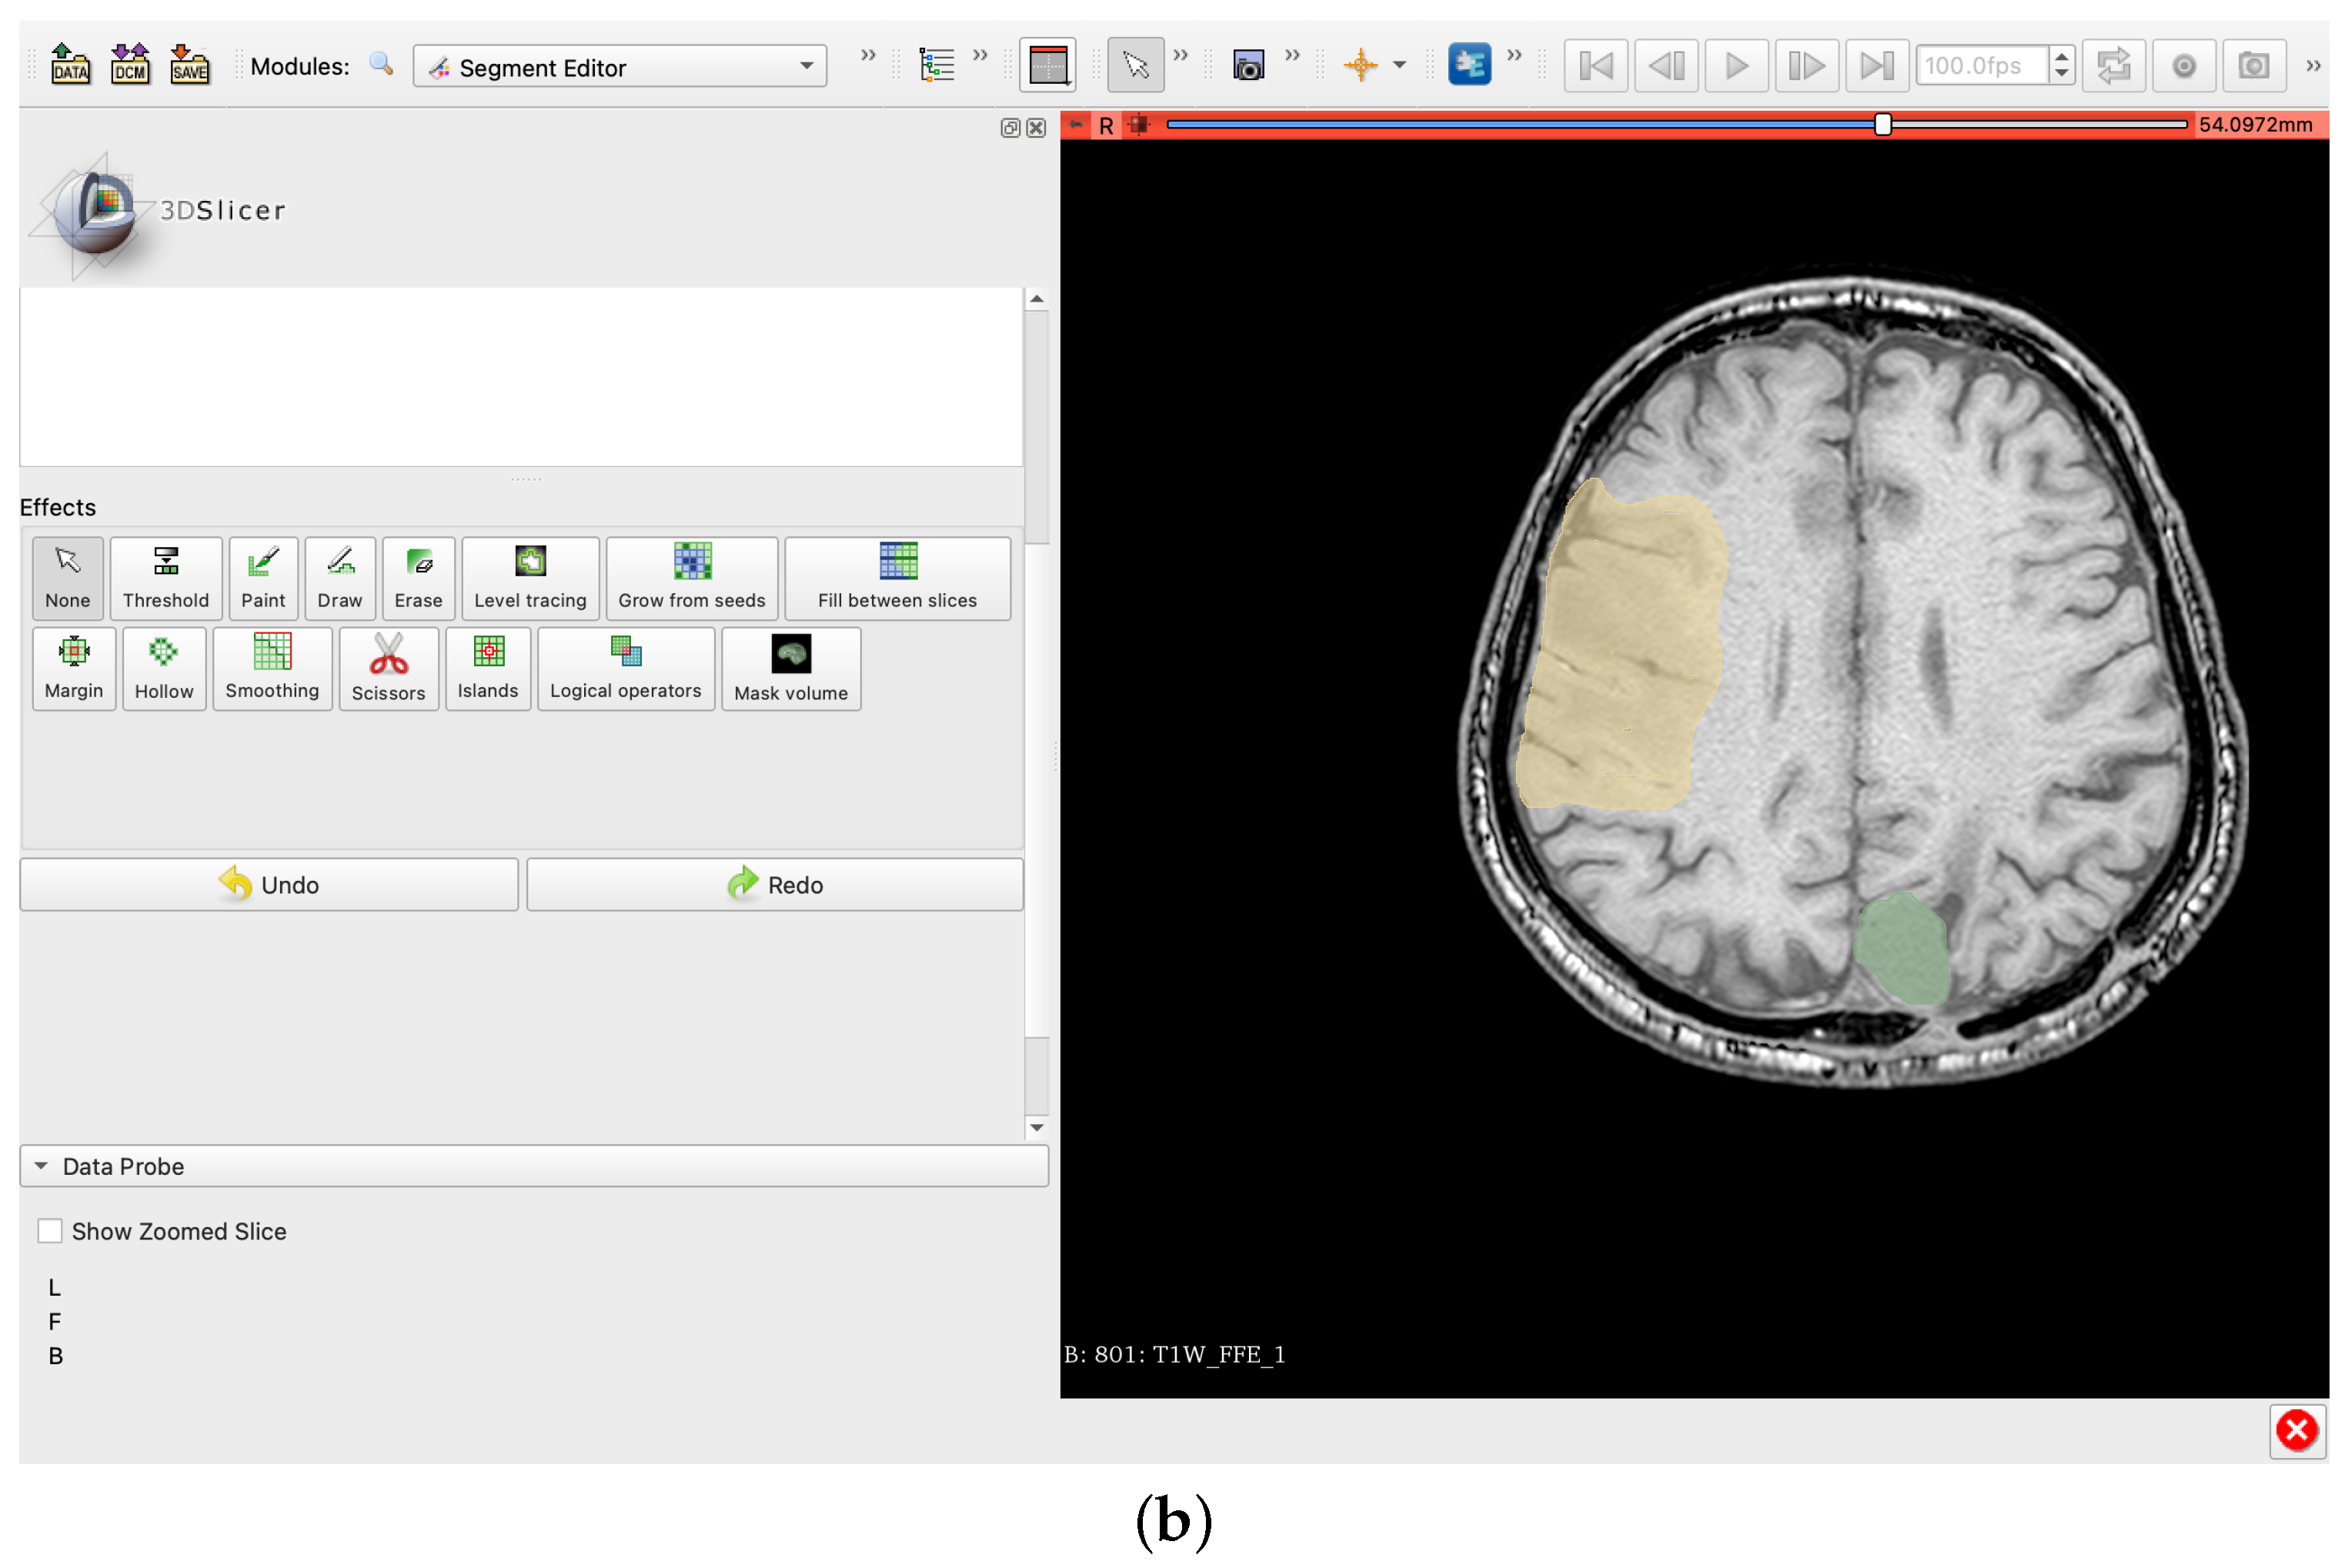
Task: Open the Modules dropdown selector
Action: click(x=619, y=67)
